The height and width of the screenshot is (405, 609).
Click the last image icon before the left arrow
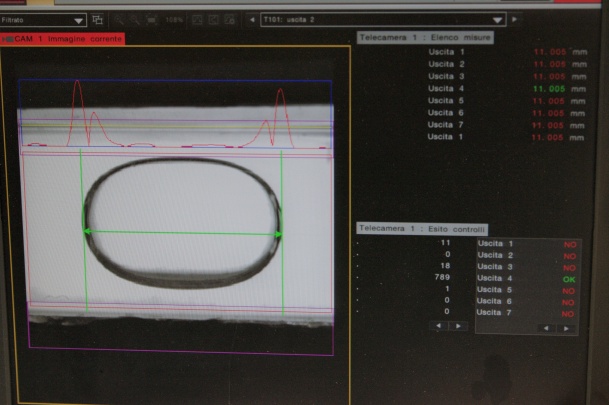[230, 20]
